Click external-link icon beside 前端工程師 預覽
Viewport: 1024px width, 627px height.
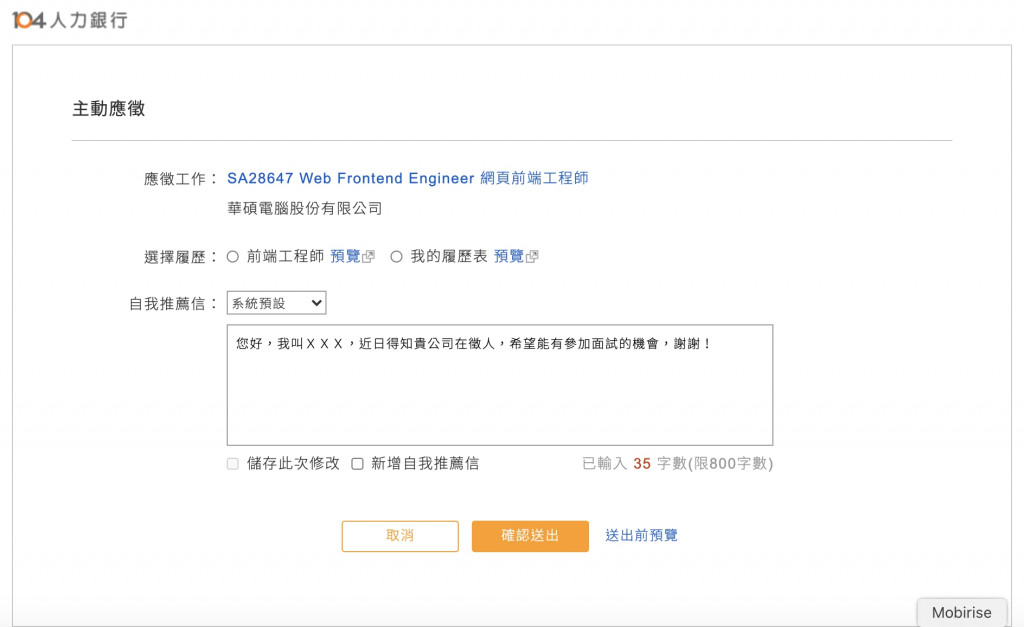(x=369, y=257)
